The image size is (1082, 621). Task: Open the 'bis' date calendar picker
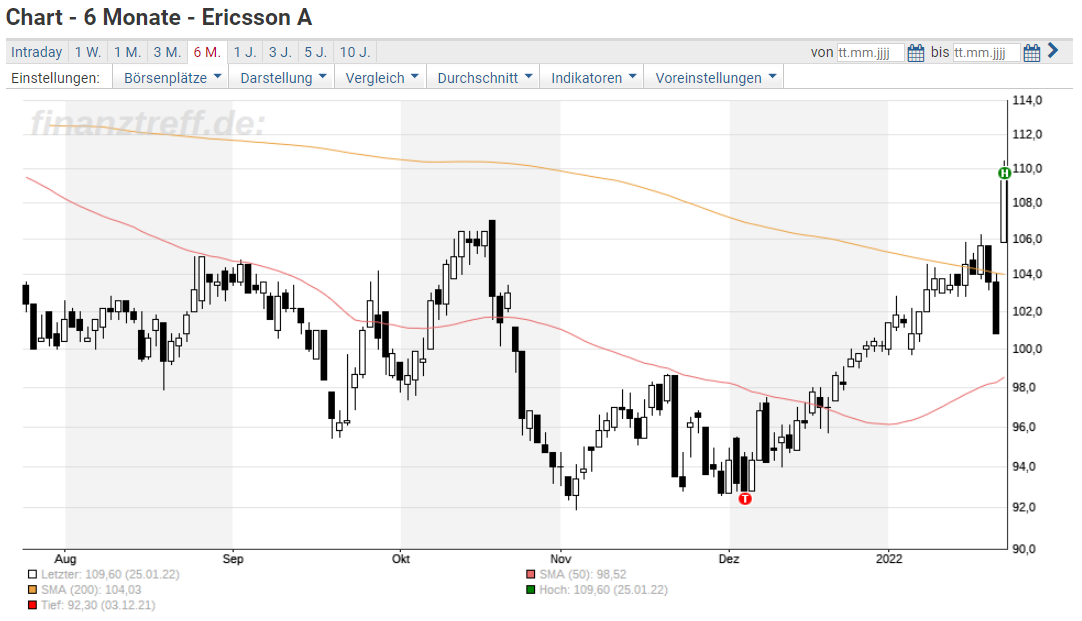(1032, 52)
